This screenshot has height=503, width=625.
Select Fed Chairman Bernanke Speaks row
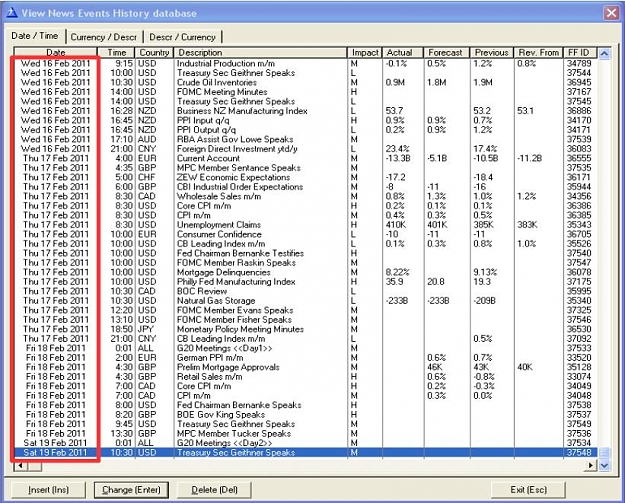point(305,405)
